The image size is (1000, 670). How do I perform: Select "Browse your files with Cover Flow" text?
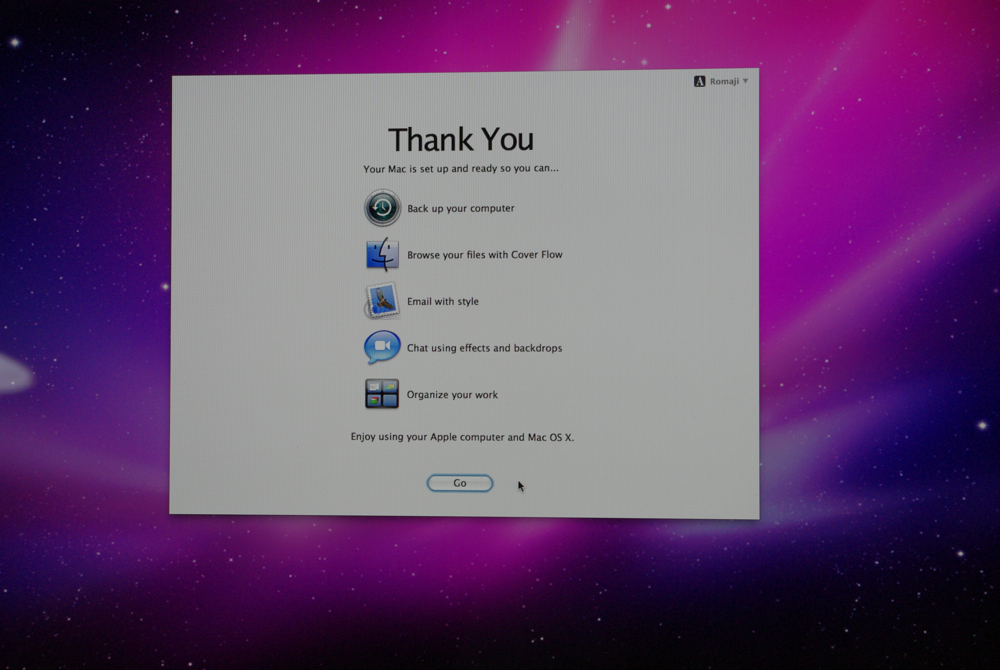(485, 255)
